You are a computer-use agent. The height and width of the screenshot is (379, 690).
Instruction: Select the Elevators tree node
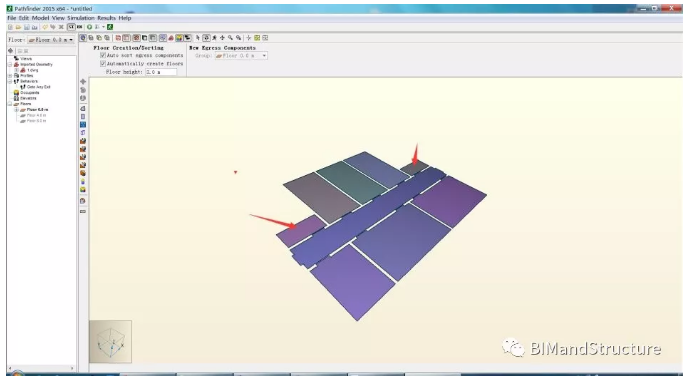click(x=28, y=98)
